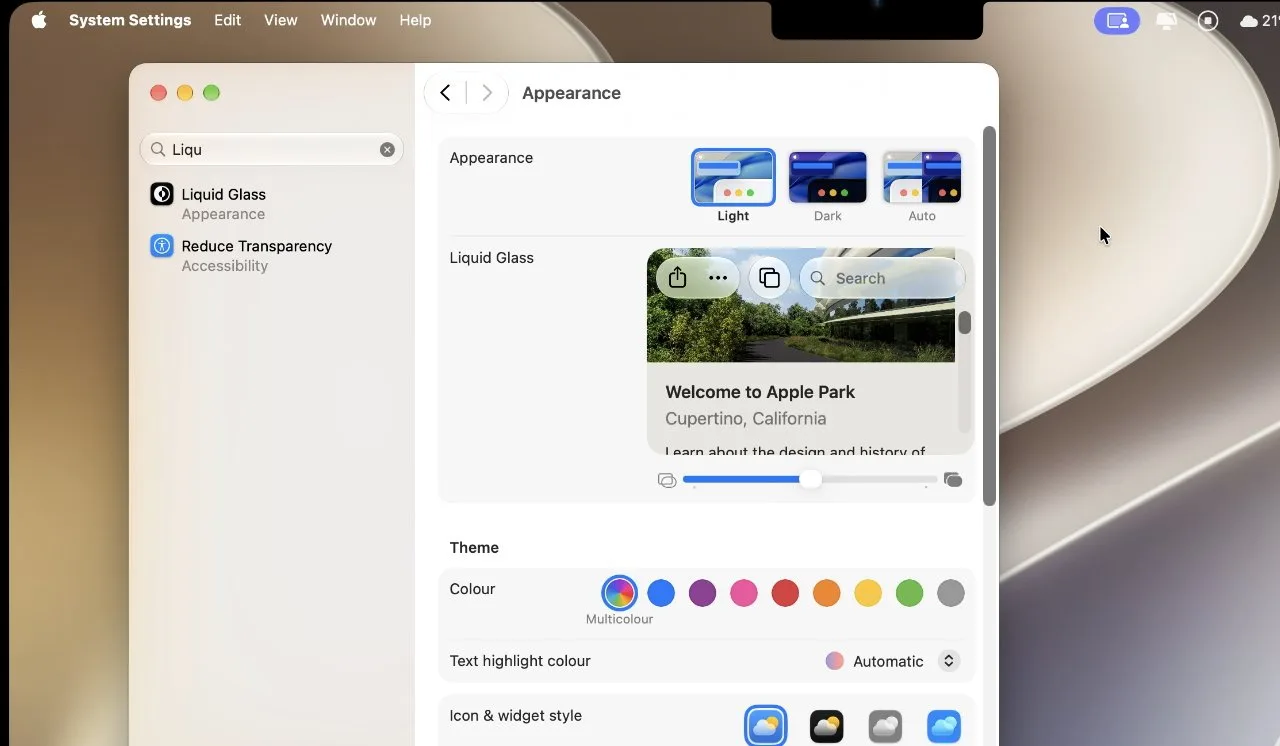Click the copy icon in preview toolbar
The width and height of the screenshot is (1280, 746).
(x=769, y=278)
